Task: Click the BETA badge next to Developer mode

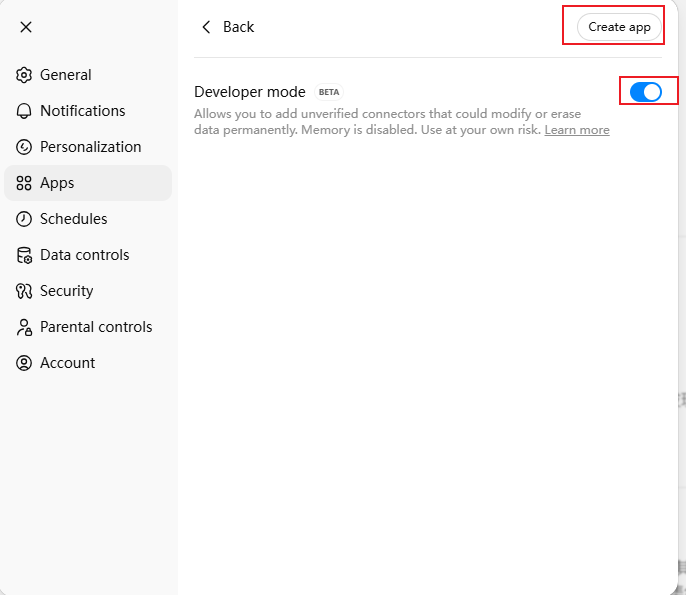Action: (x=329, y=92)
